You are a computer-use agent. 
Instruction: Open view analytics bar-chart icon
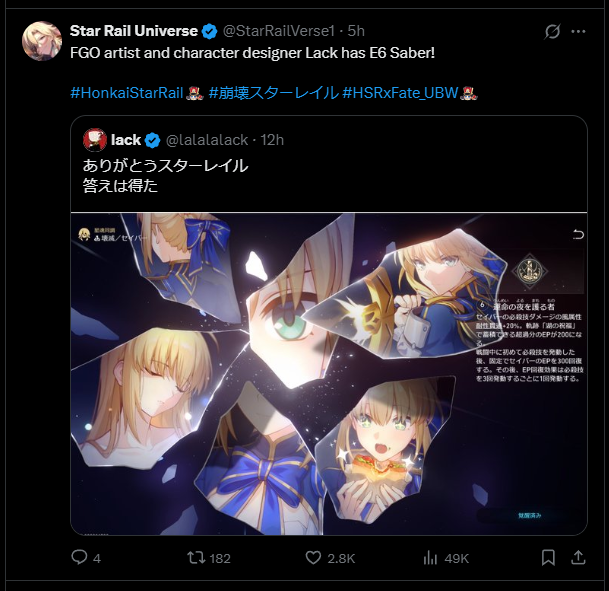pyautogui.click(x=431, y=558)
